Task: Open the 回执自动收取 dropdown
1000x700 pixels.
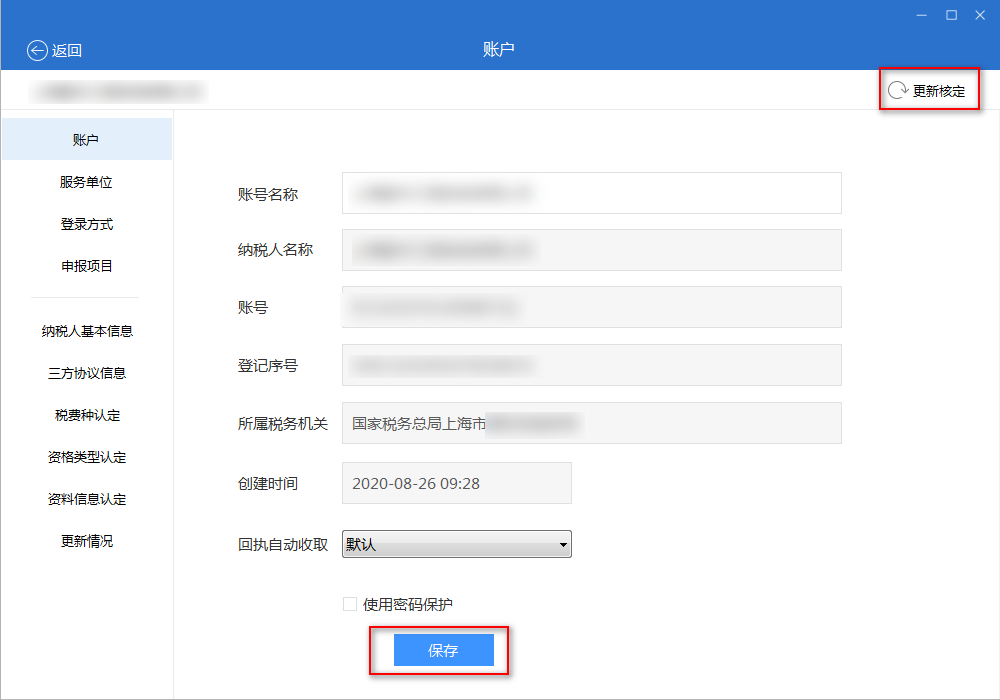Action: tap(457, 545)
